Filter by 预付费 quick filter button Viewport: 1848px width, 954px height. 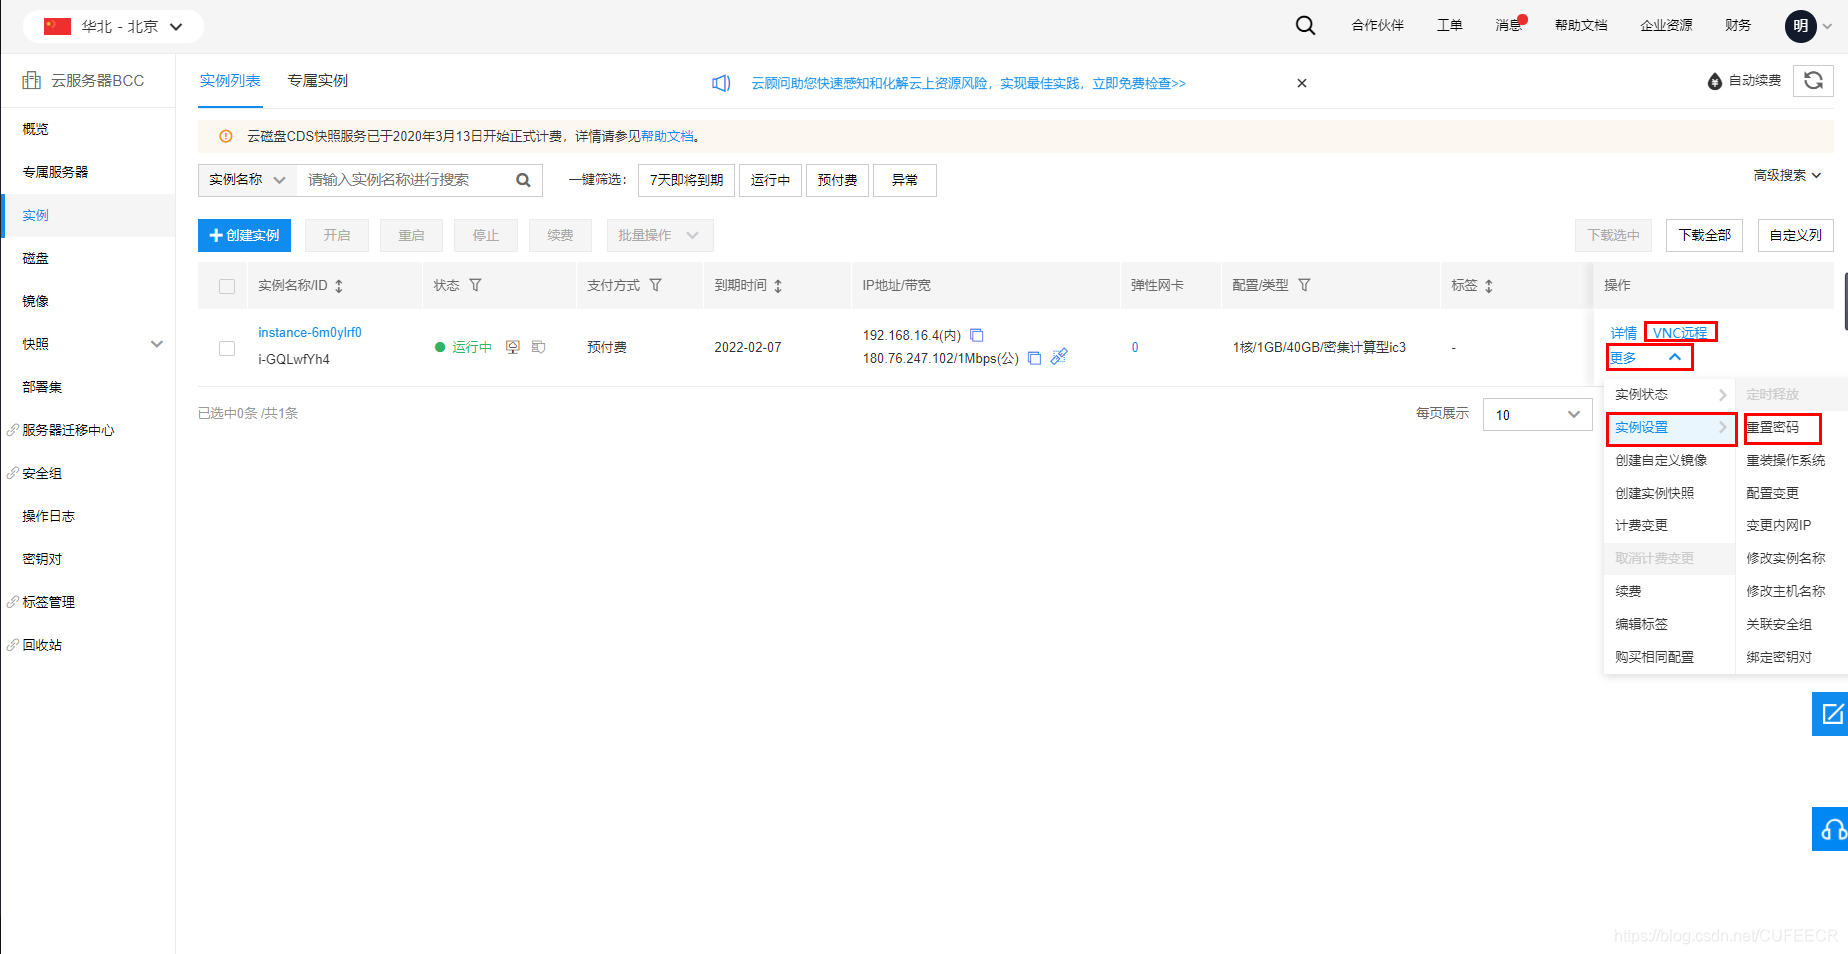click(837, 180)
